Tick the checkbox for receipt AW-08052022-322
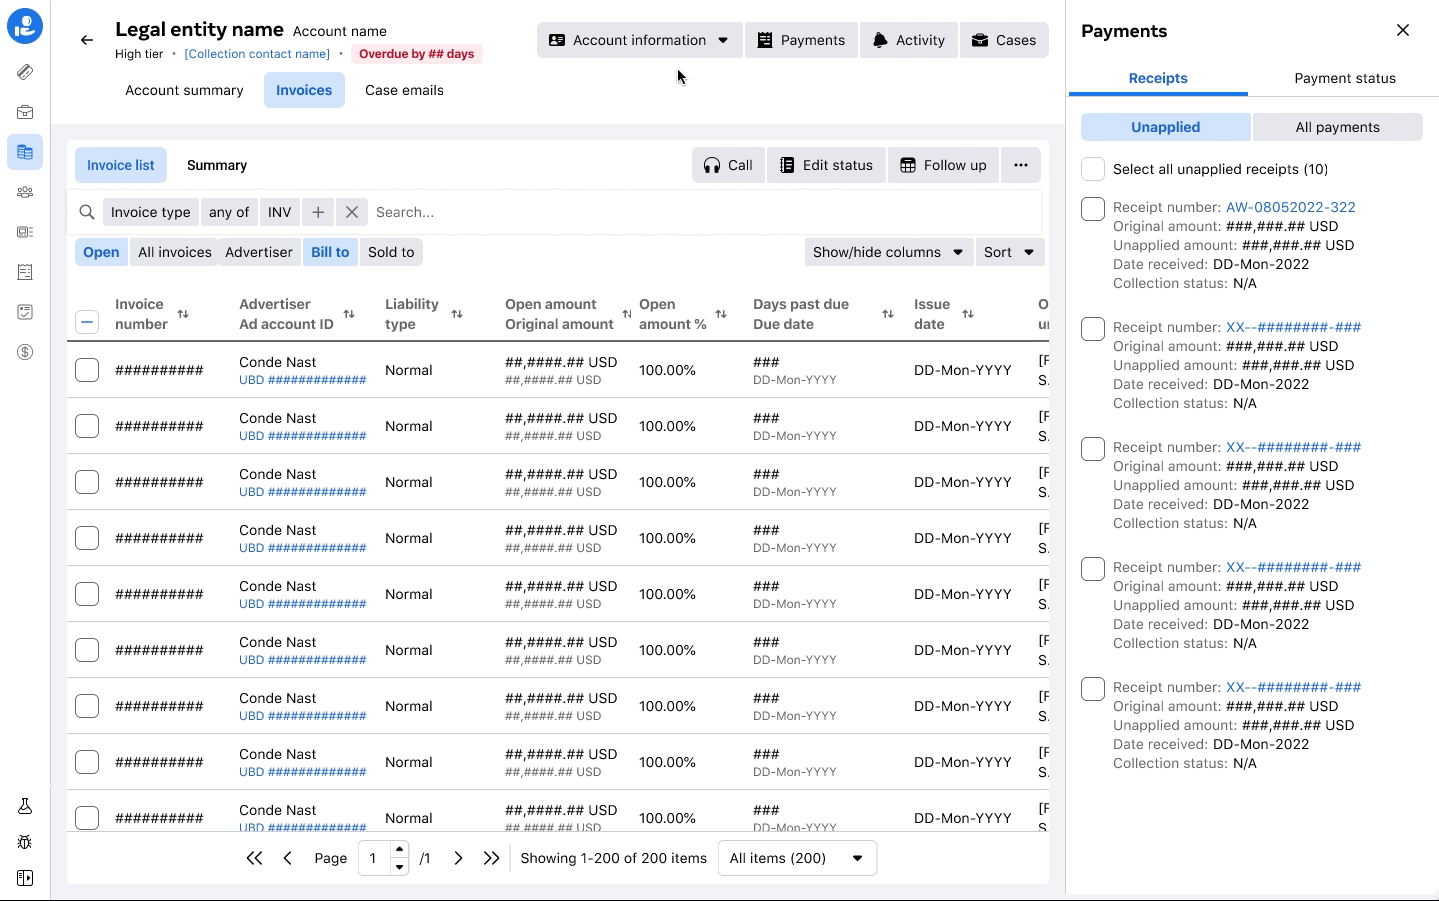Image resolution: width=1439 pixels, height=901 pixels. pos(1093,209)
